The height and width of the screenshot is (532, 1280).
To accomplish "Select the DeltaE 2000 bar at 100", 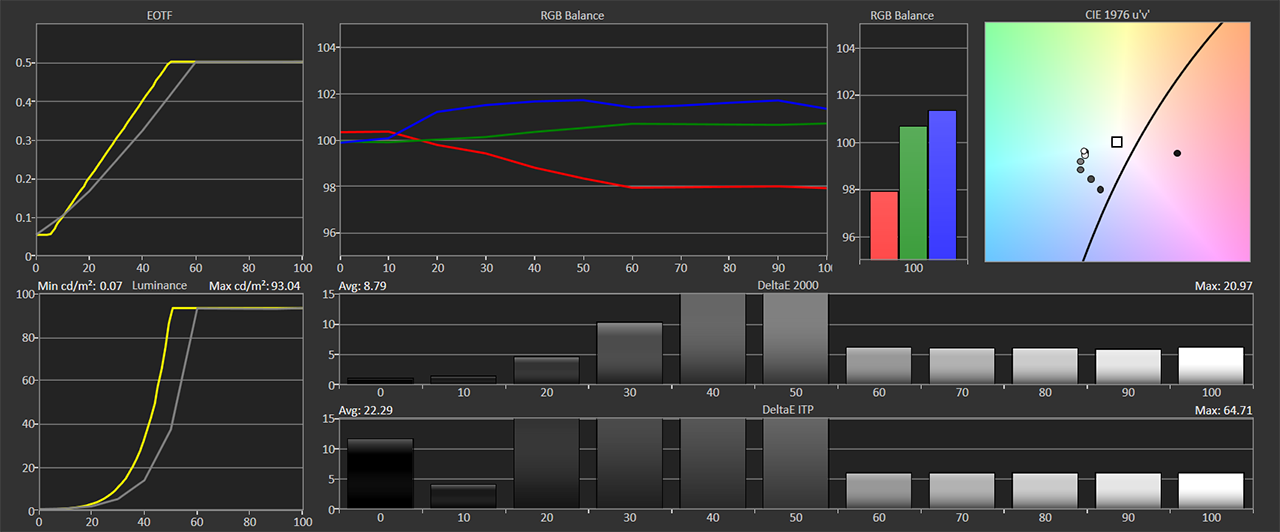I will (1210, 366).
